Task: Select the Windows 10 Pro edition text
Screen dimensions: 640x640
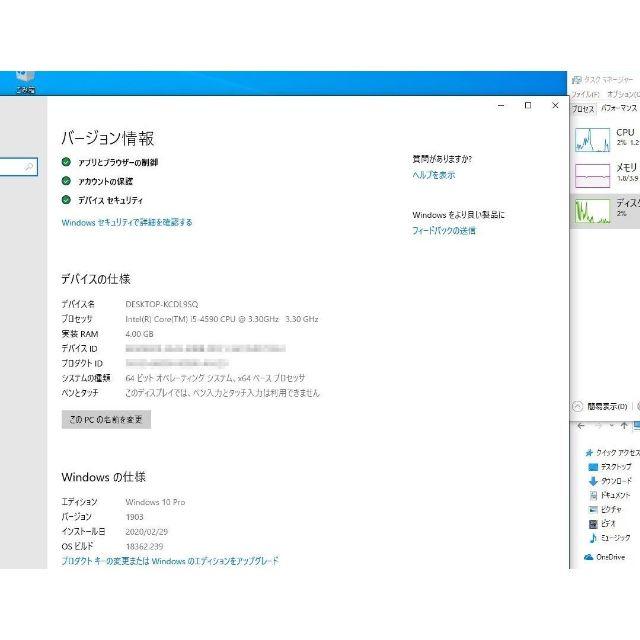Action: click(x=155, y=502)
